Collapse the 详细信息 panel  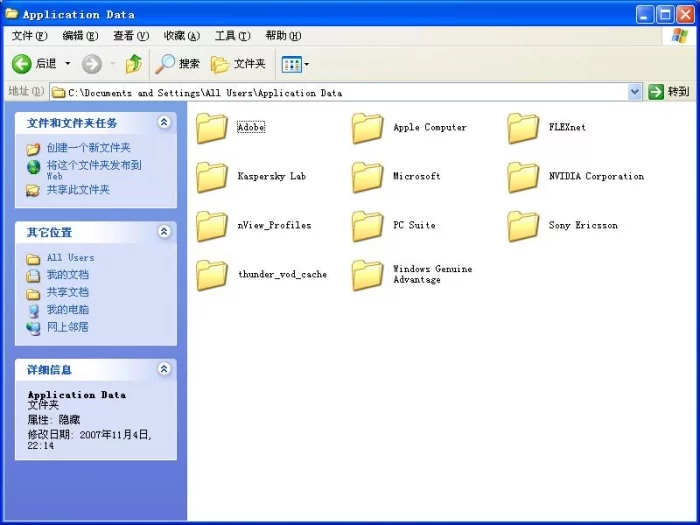point(164,369)
